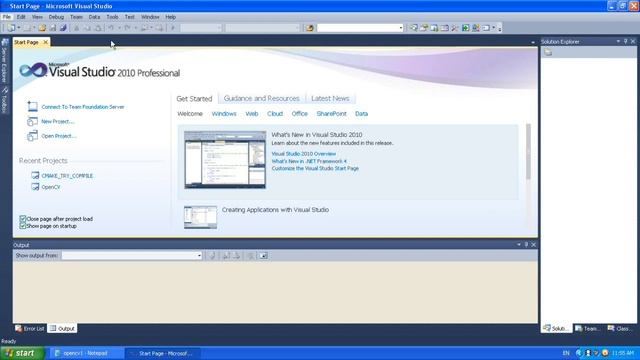
Task: Click Customize the Visual Studio Start Page
Action: (x=315, y=168)
